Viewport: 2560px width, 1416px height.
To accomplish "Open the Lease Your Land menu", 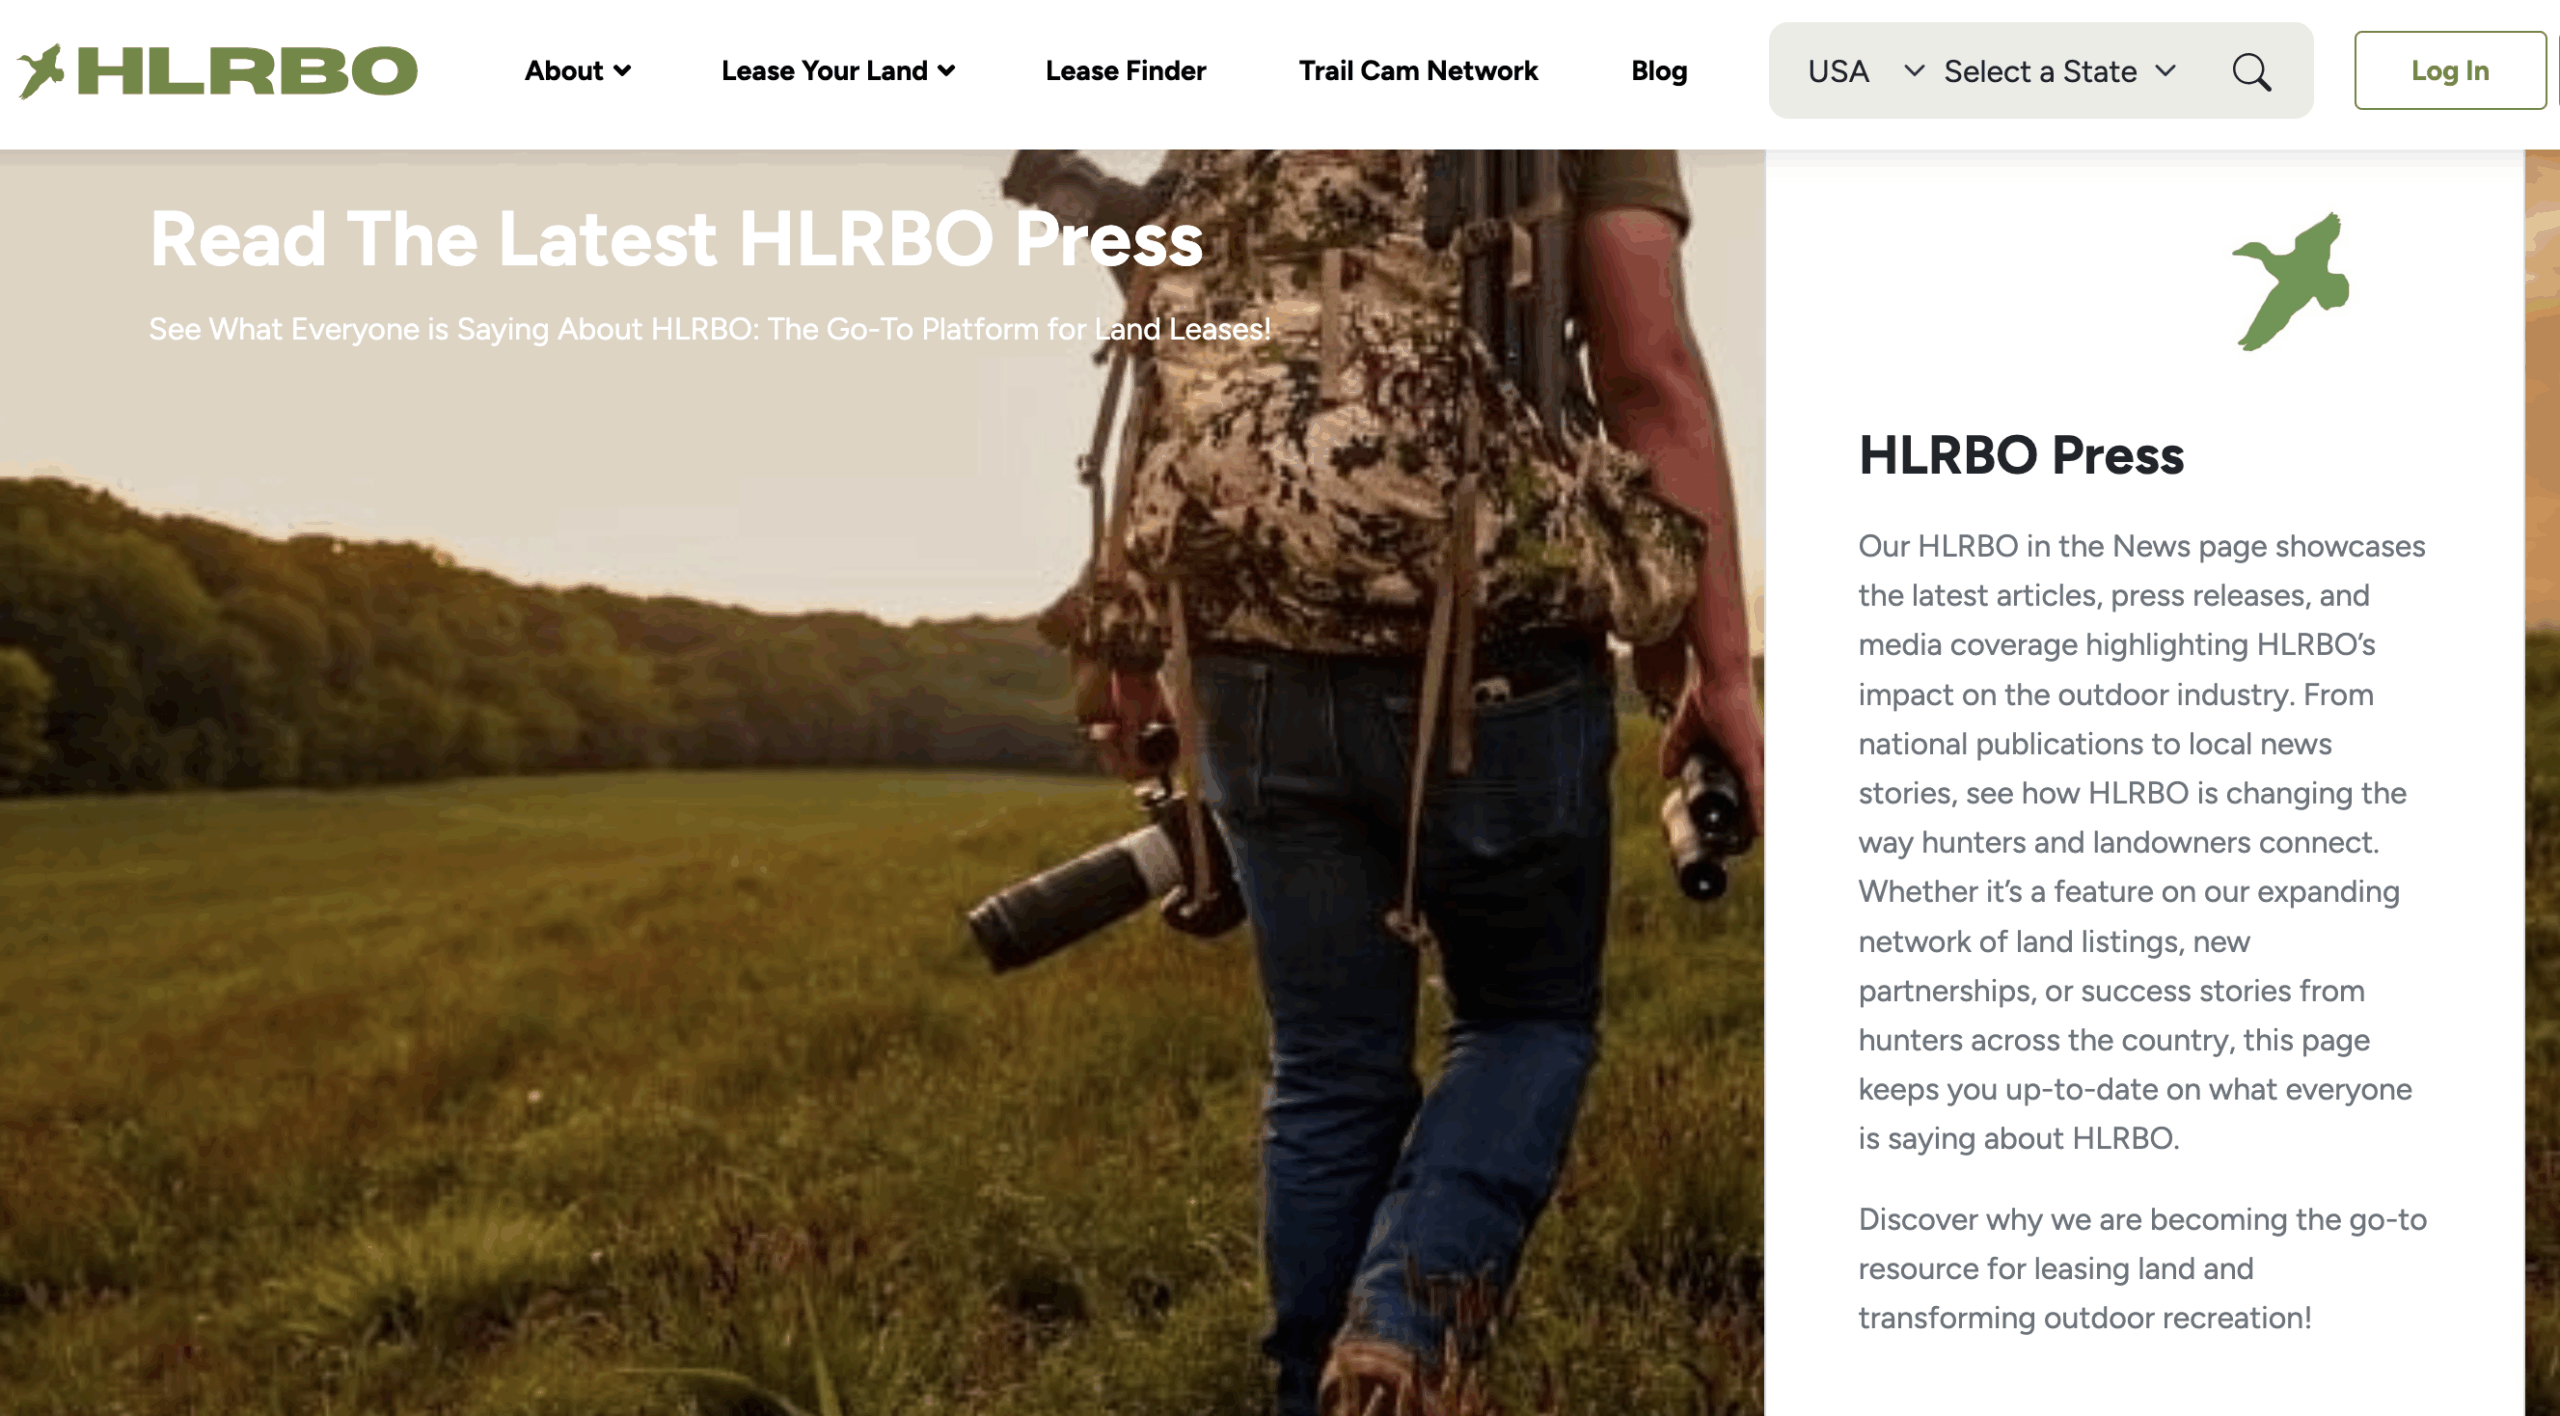I will click(824, 71).
